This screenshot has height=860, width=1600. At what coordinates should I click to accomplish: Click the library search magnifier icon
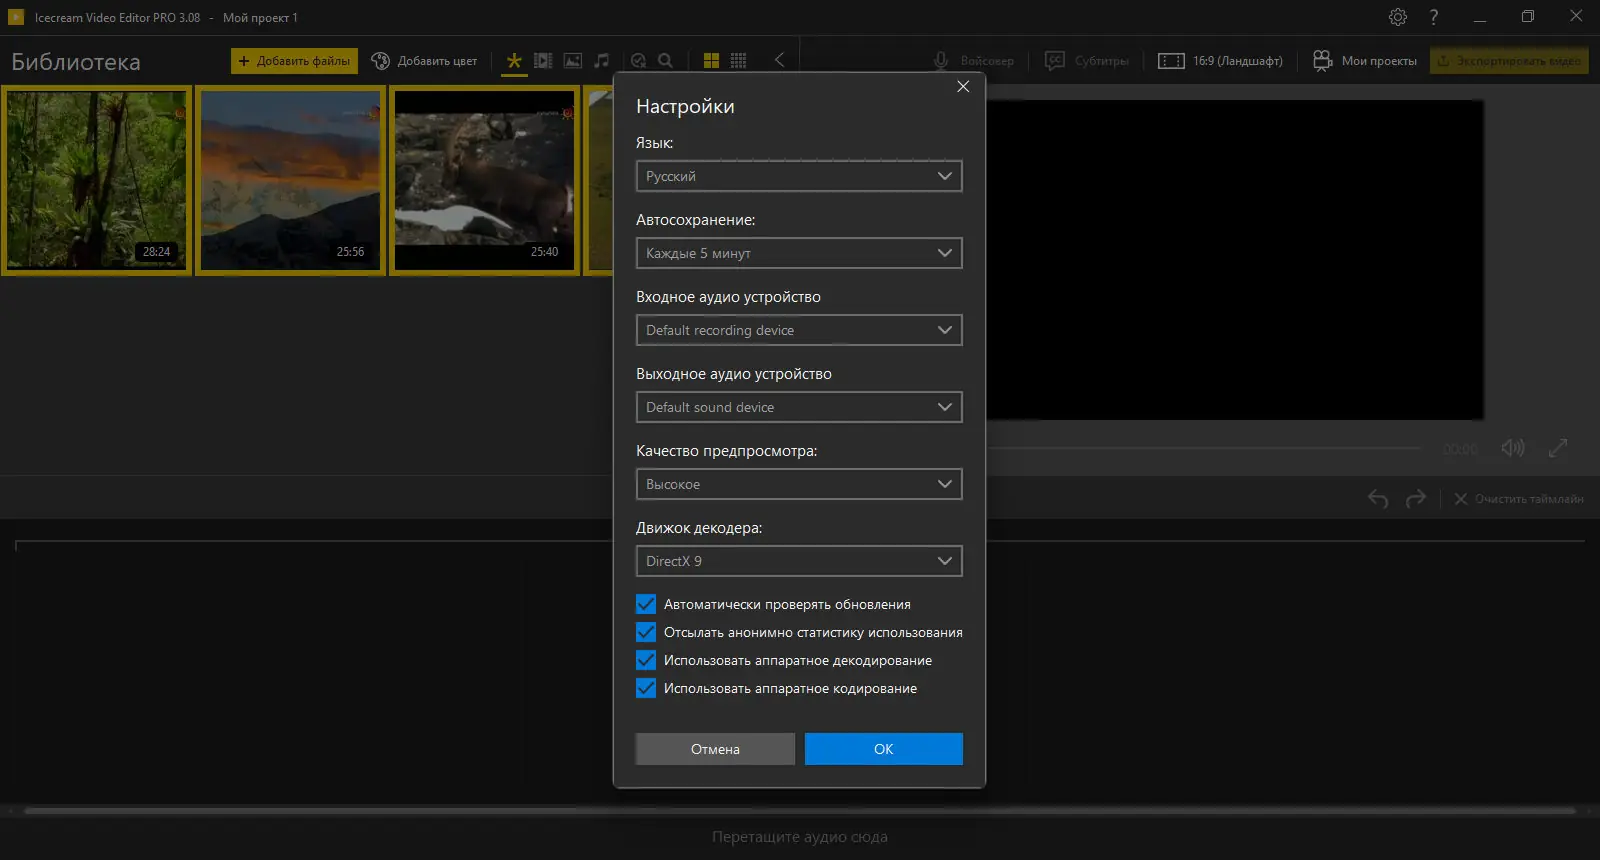click(665, 61)
